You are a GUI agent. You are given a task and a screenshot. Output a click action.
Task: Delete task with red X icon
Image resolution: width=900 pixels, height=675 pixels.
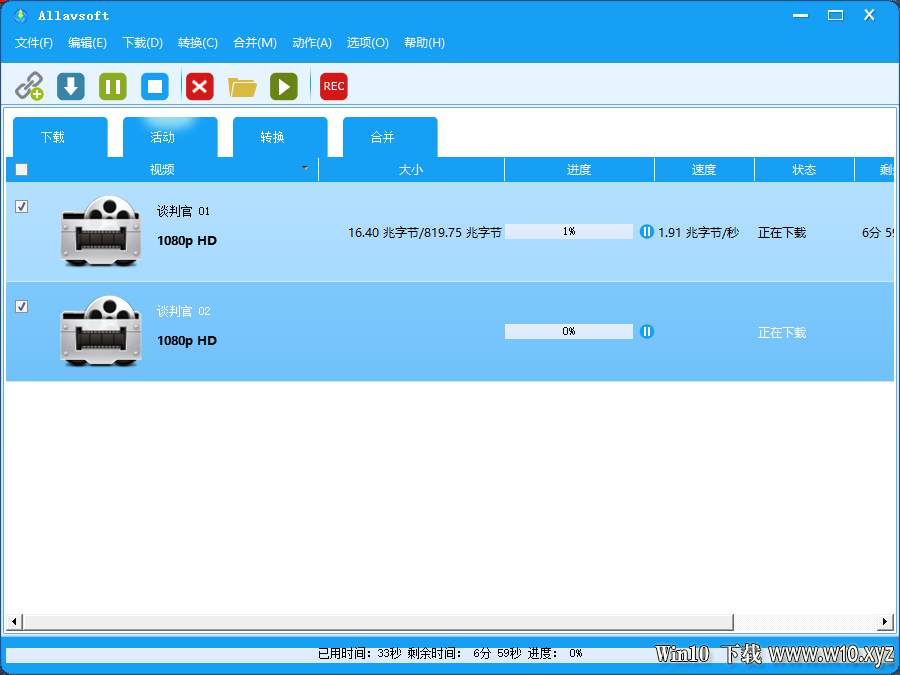click(x=200, y=86)
